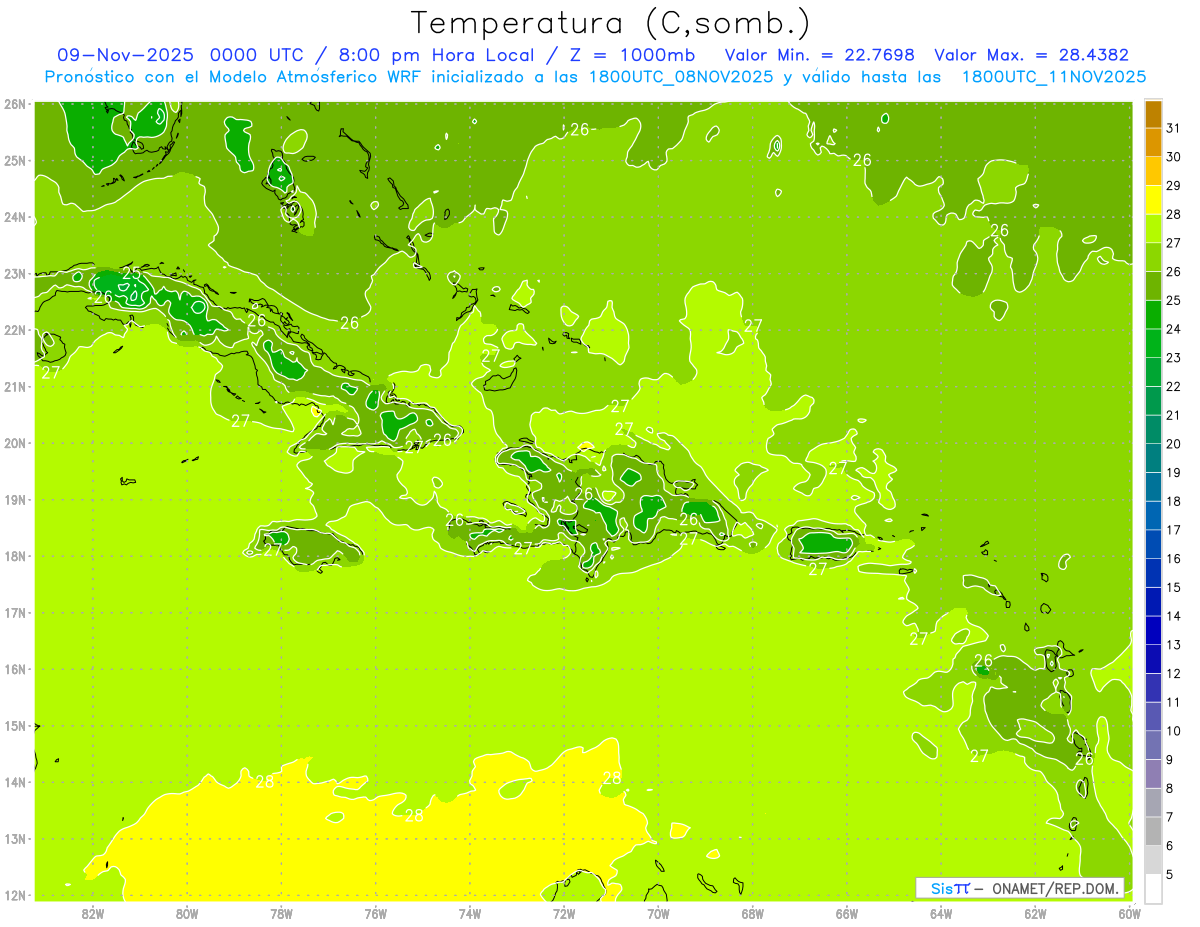Click the longitude axis label "60W"
1200x927 pixels.
[1129, 913]
